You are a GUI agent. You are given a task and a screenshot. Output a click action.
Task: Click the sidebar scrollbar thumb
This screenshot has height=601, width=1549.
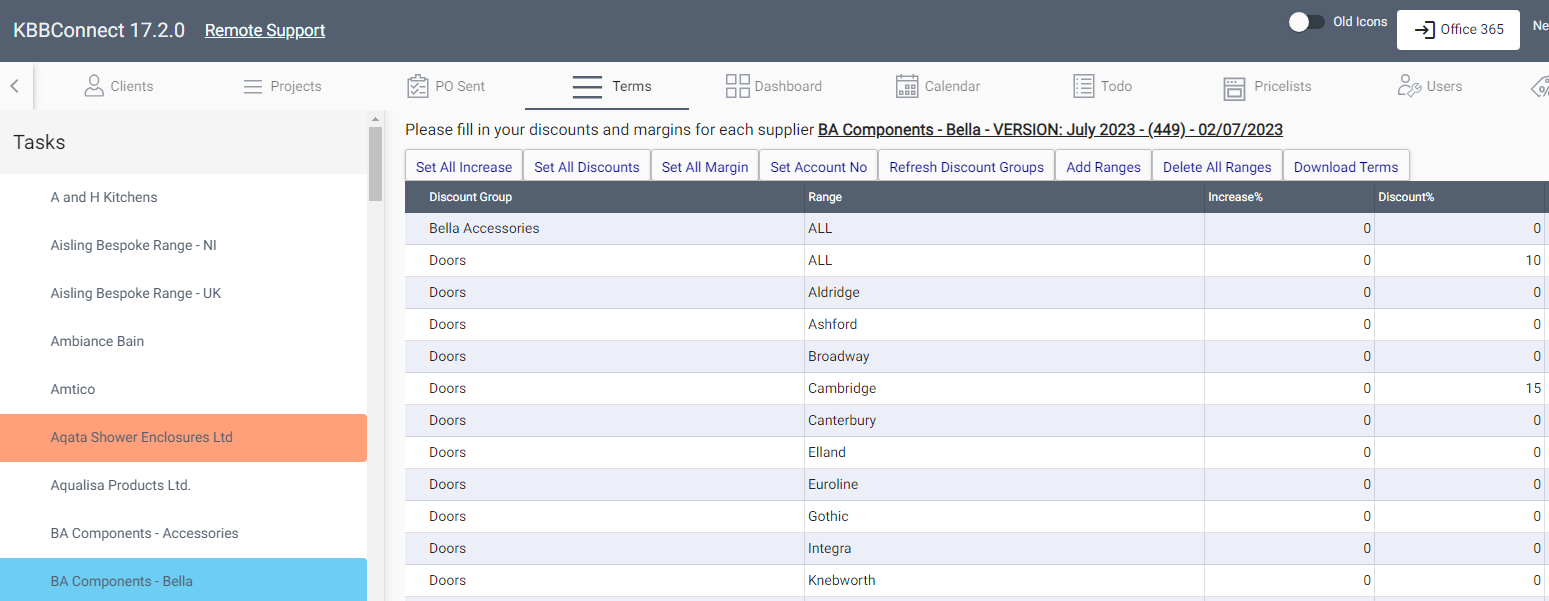click(376, 164)
